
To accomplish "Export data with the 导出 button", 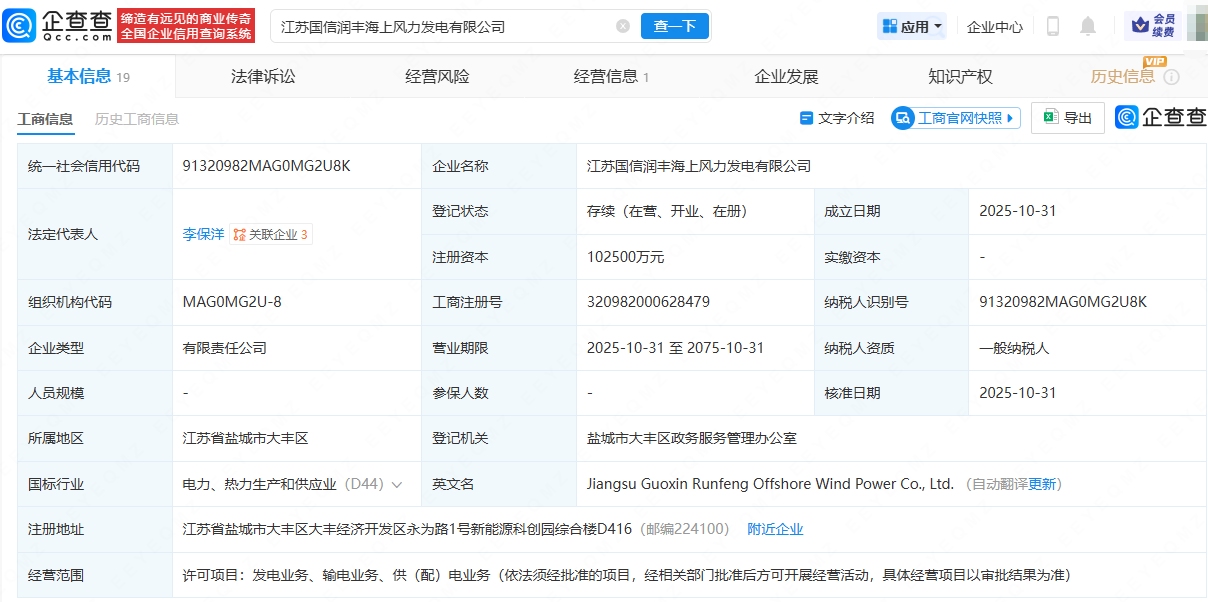I will 1068,118.
